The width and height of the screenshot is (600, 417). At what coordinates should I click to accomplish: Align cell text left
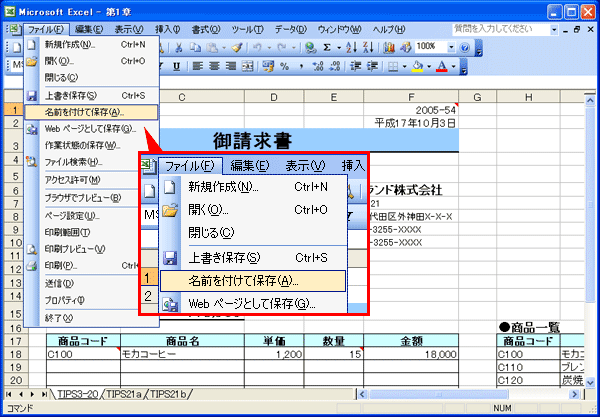click(197, 67)
